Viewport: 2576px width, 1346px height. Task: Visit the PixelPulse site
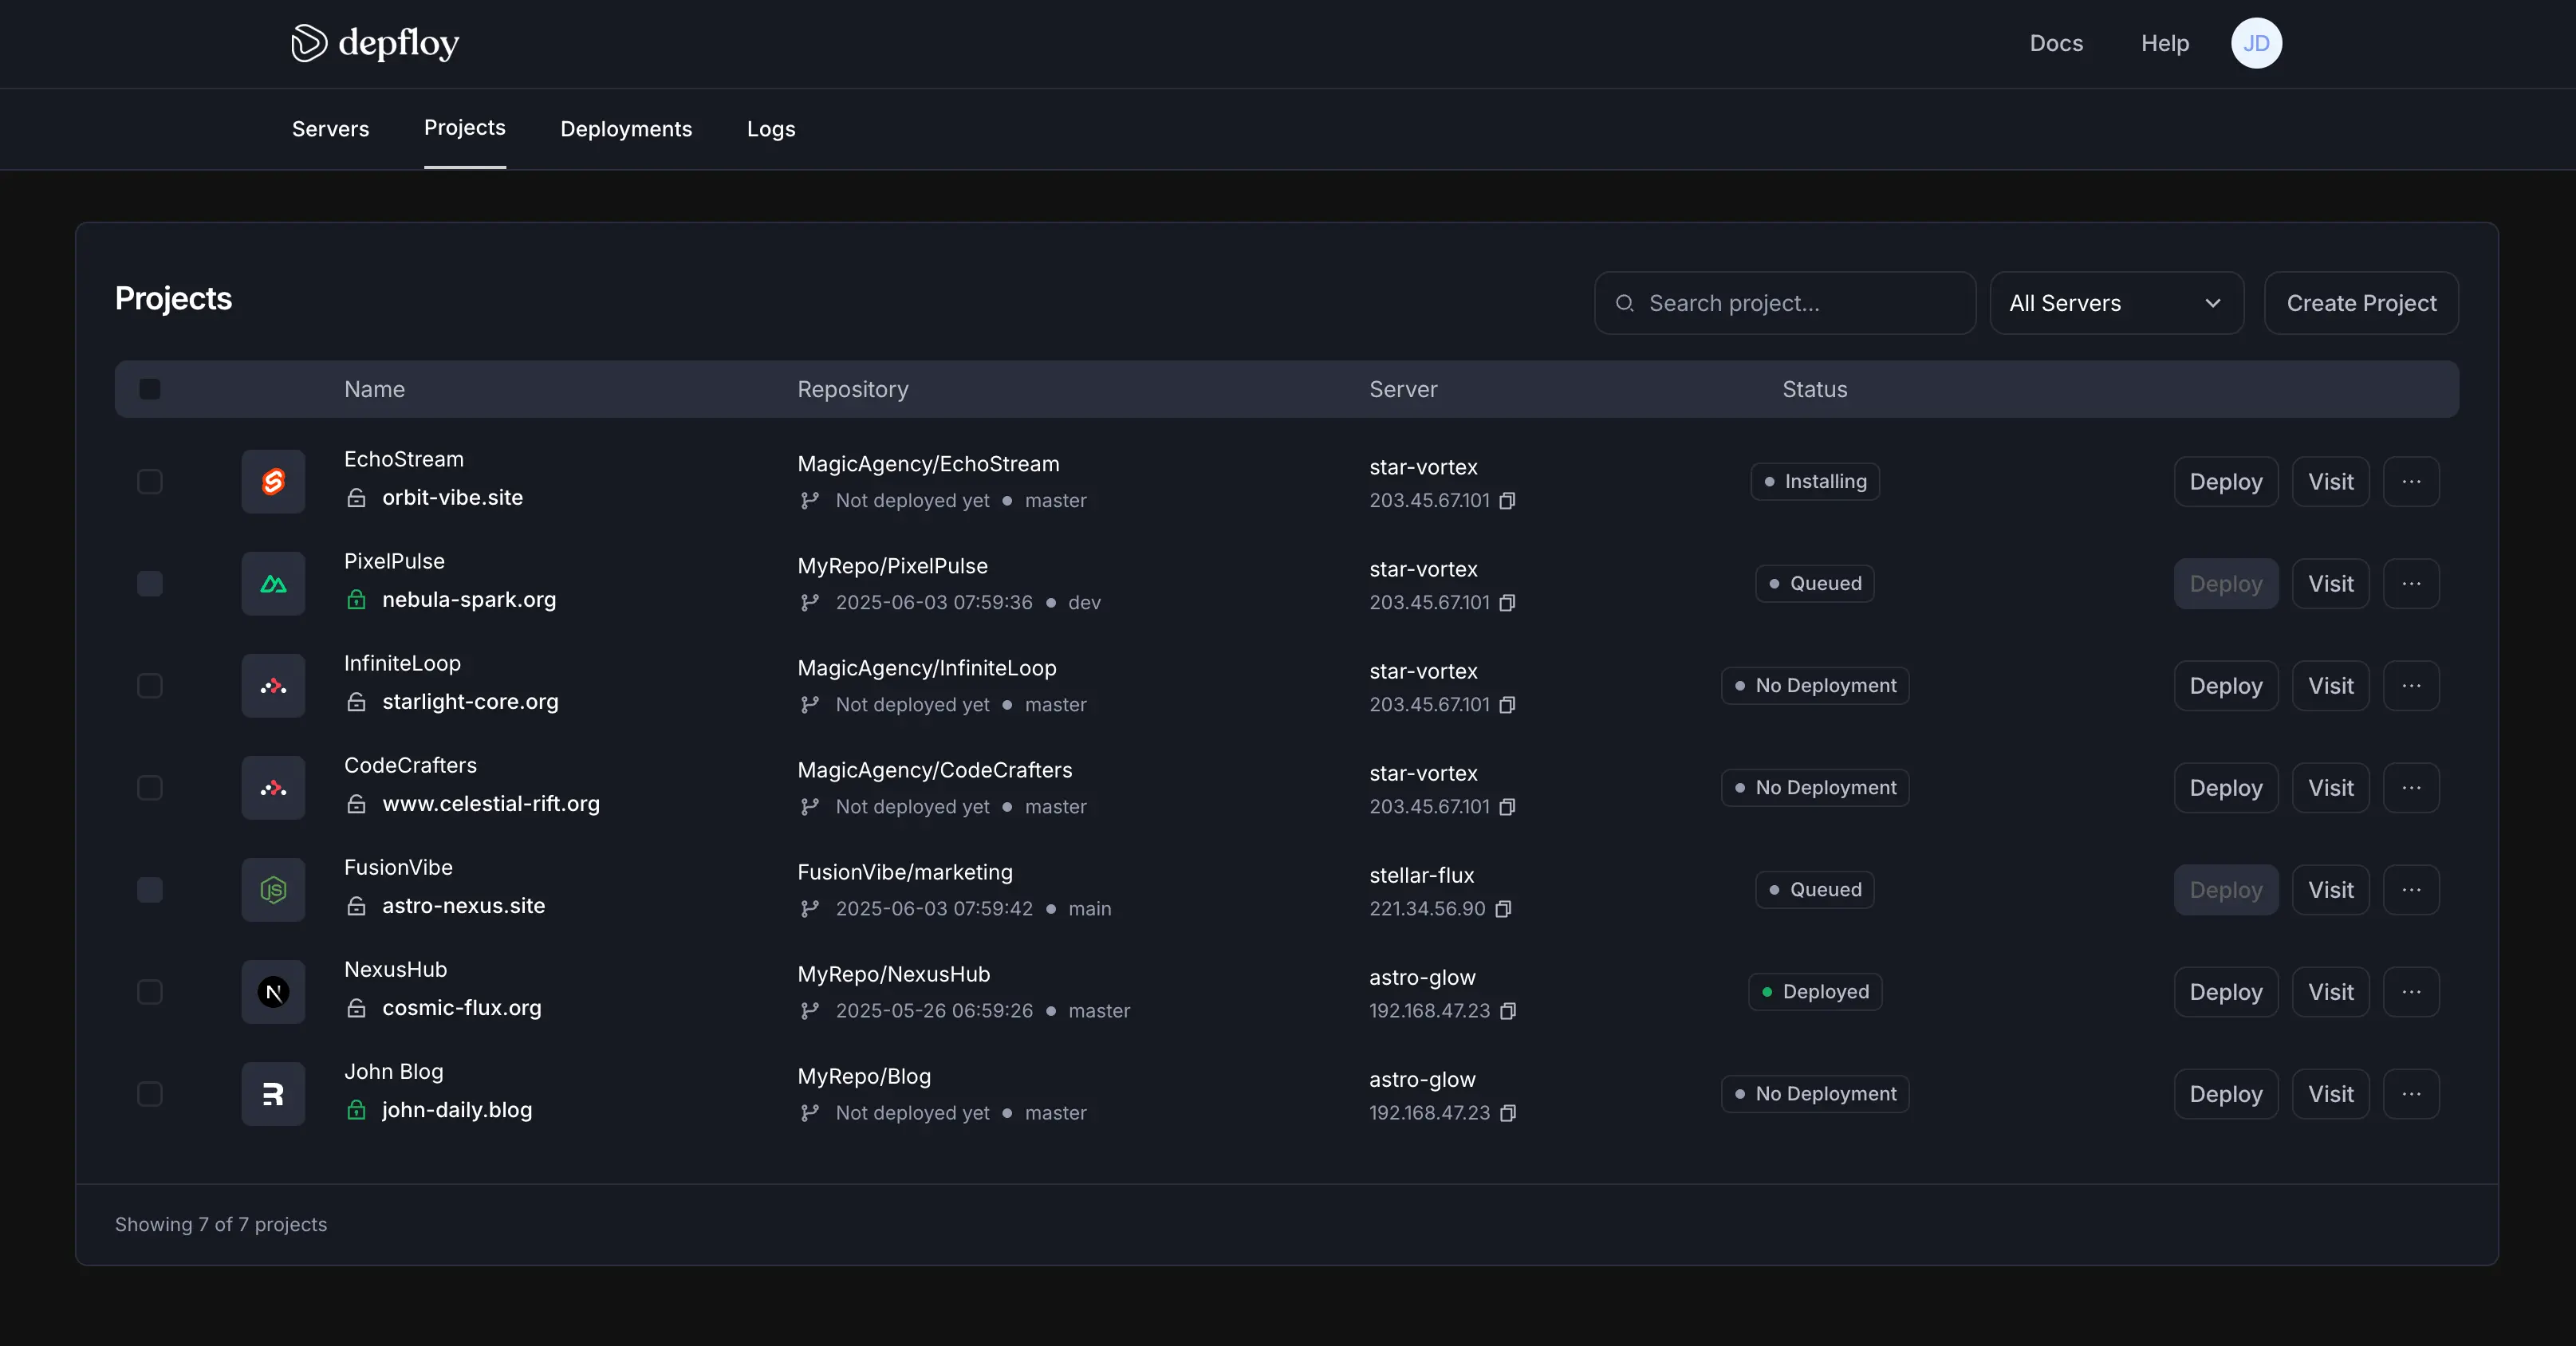click(2330, 584)
